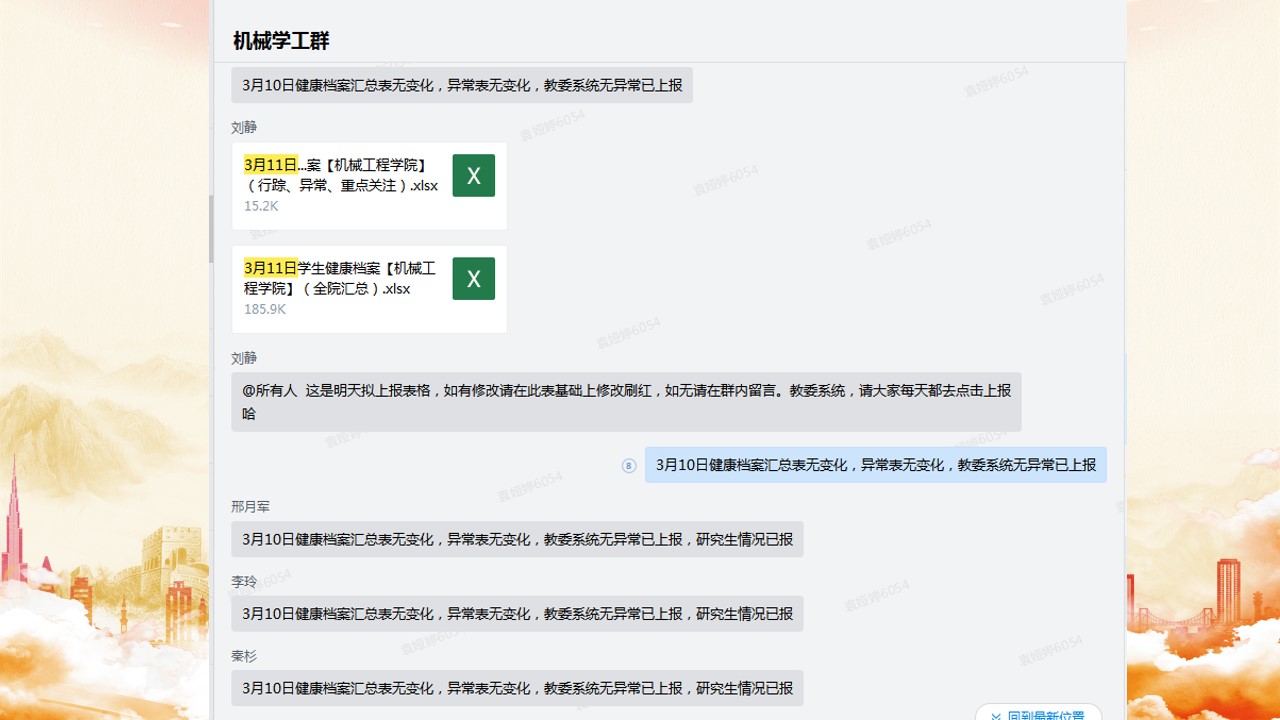This screenshot has height=720, width=1280.
Task: Click sender name 刘静 above the @所有人 message
Action: pos(244,358)
